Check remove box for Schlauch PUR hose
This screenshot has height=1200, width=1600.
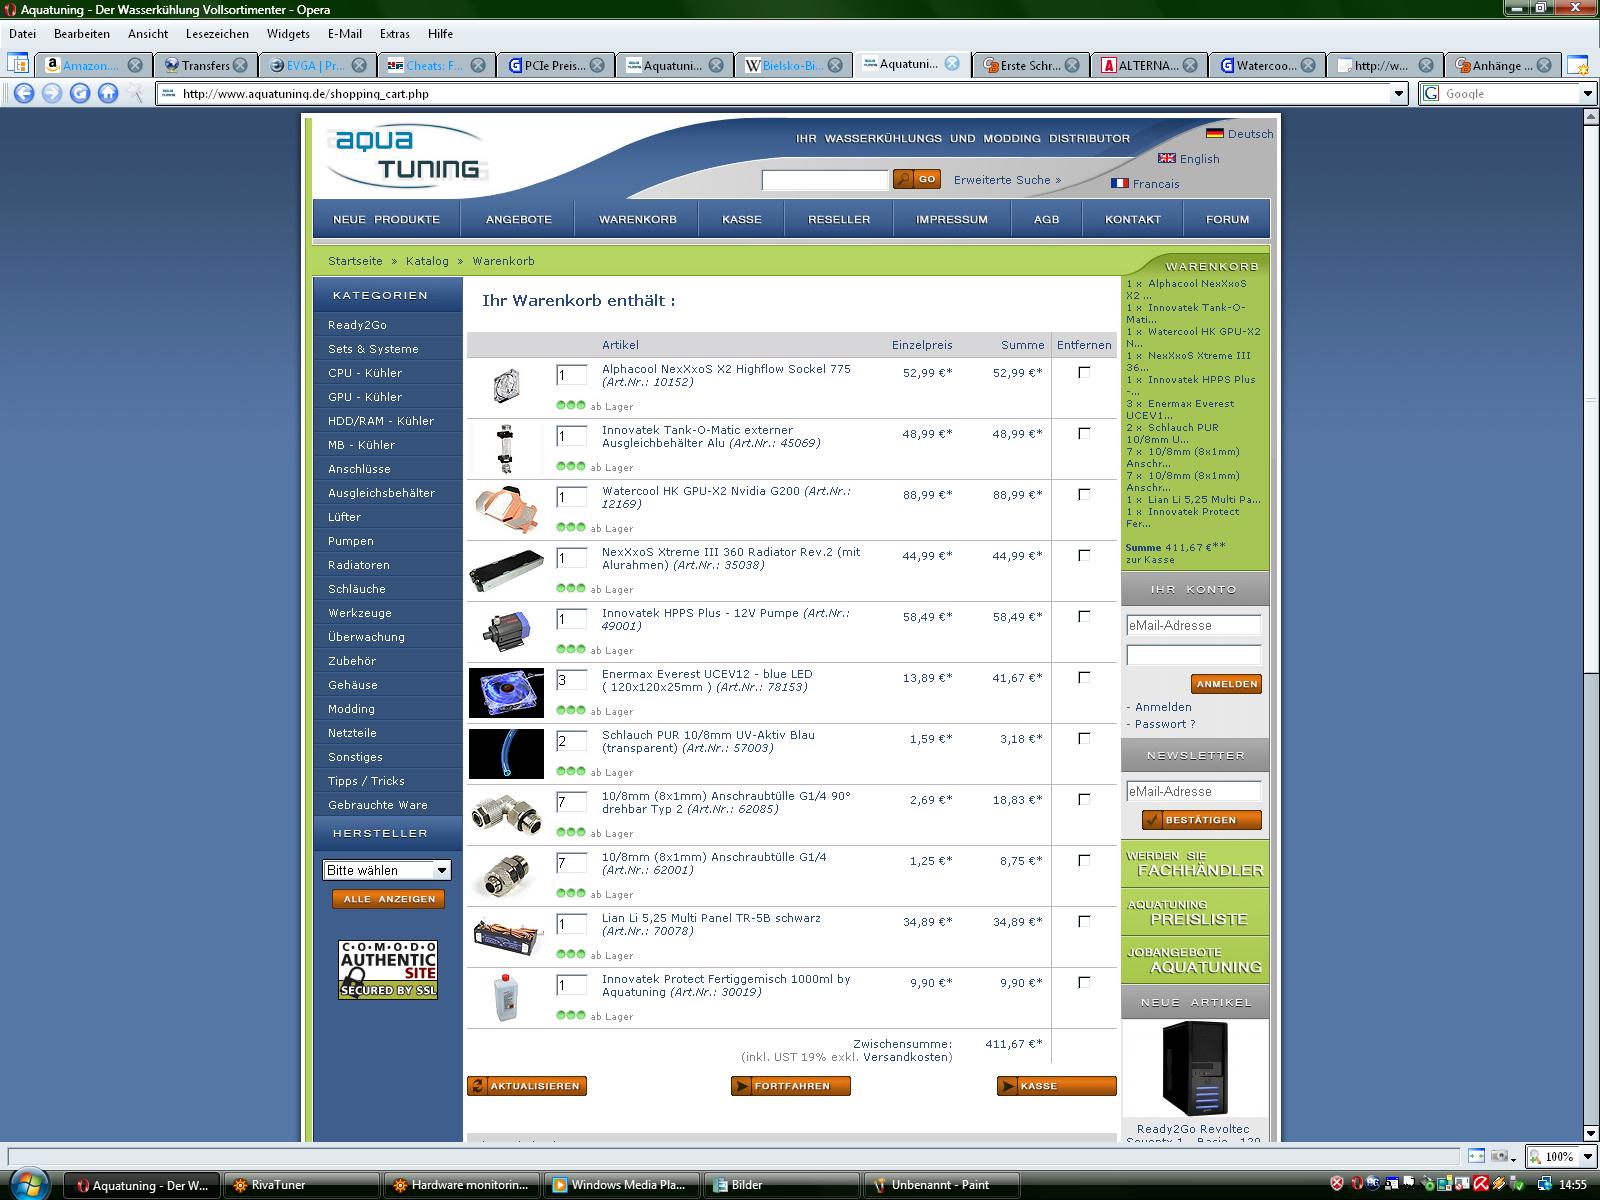(x=1084, y=738)
